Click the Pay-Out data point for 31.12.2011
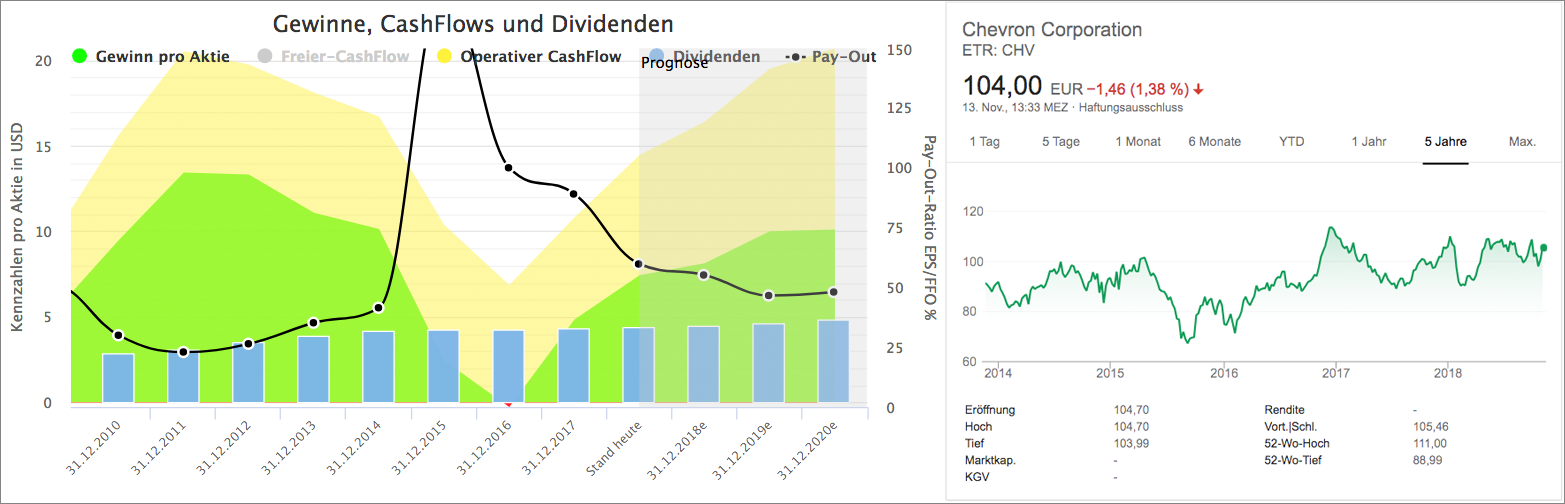This screenshot has width=1565, height=504. coord(183,352)
